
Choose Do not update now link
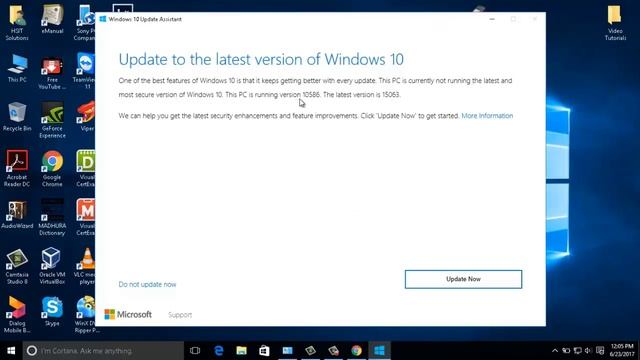147,284
